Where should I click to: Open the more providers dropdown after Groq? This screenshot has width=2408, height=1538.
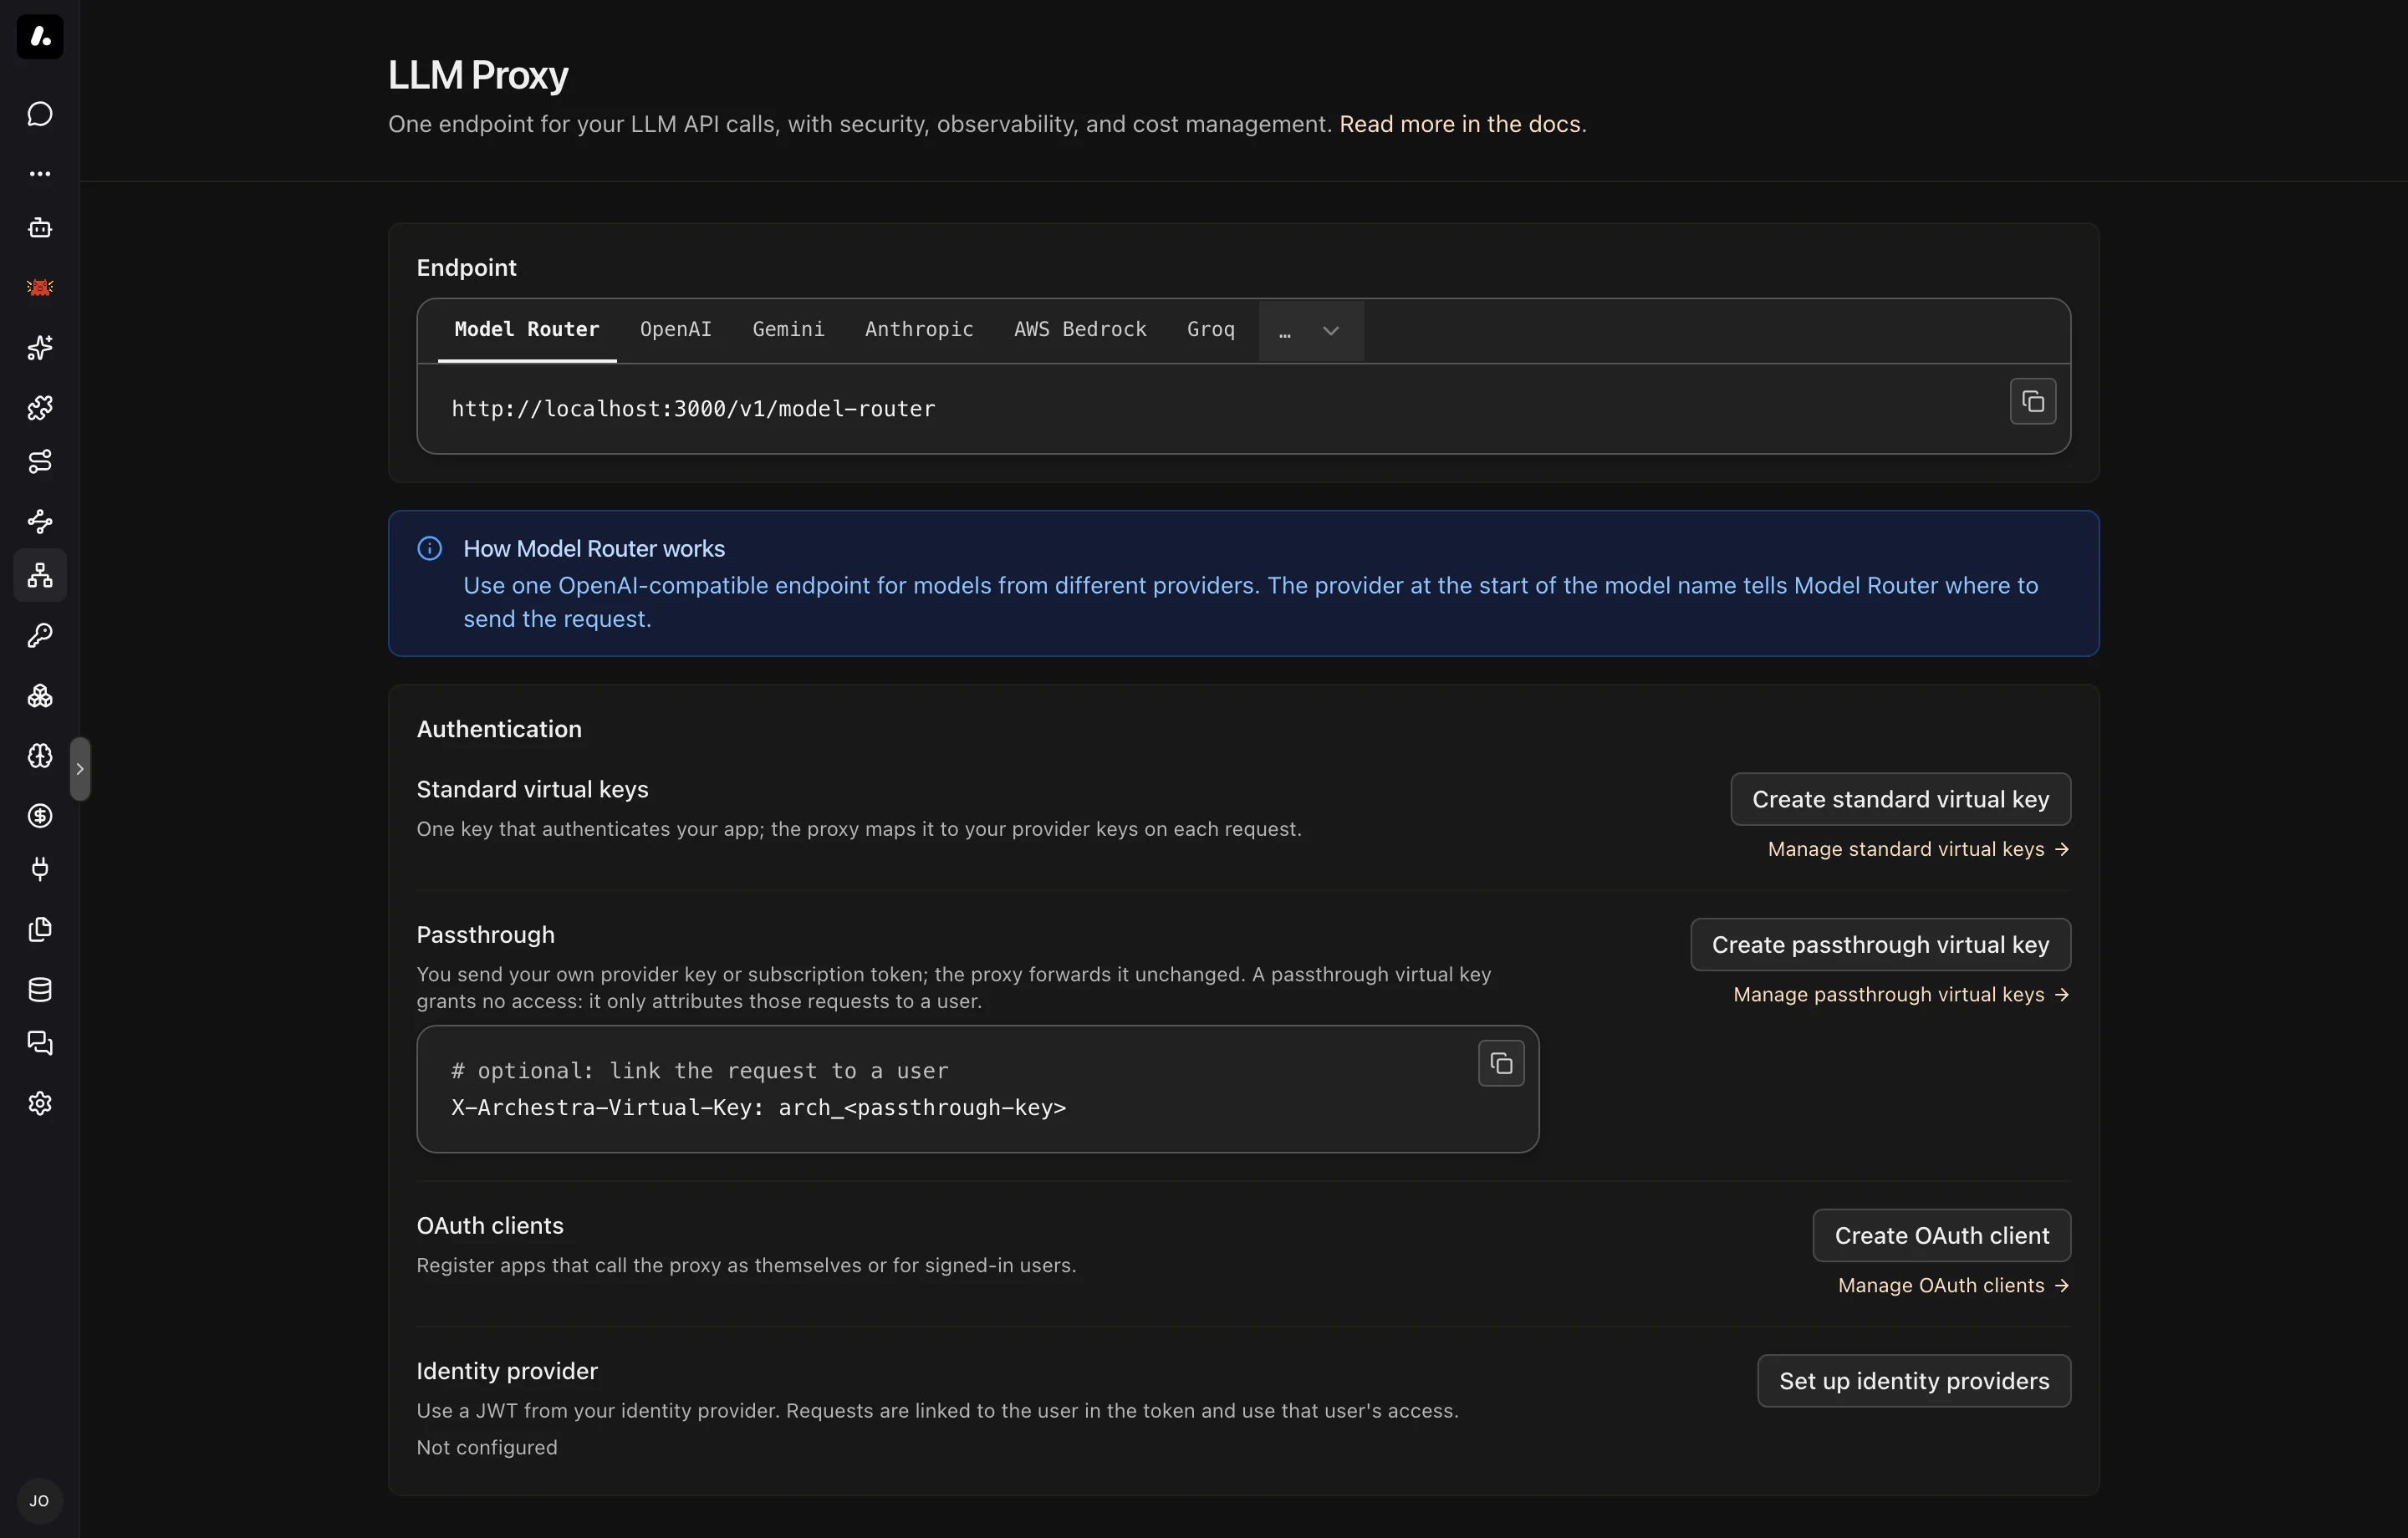[x=1311, y=331]
